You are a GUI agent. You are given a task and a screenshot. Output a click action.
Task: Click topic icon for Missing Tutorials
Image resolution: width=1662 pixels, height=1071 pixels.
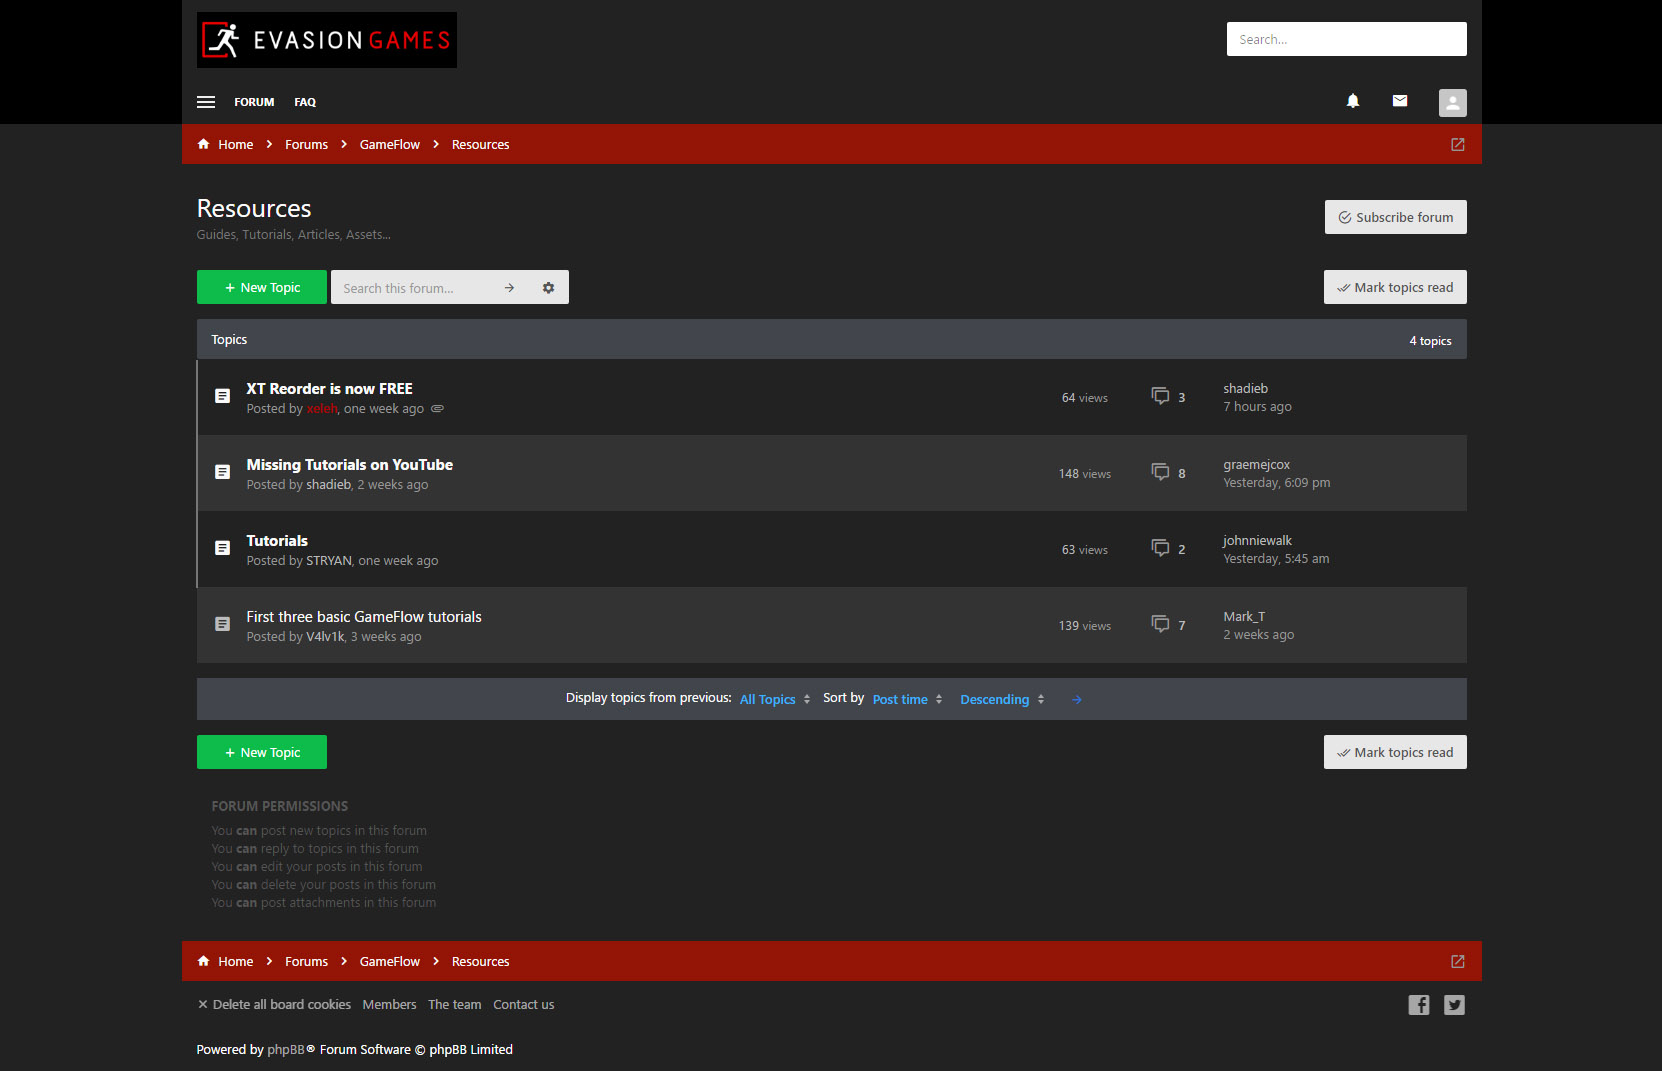click(x=223, y=472)
